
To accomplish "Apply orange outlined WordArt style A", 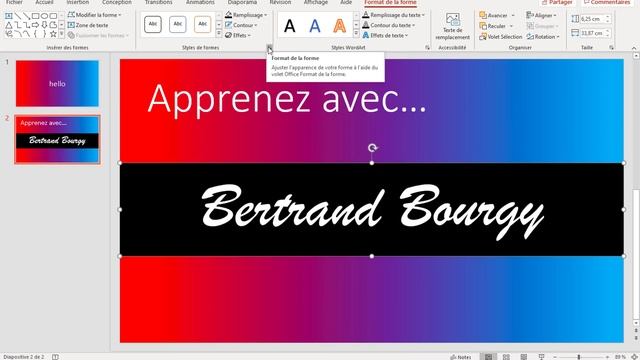I will (x=340, y=26).
